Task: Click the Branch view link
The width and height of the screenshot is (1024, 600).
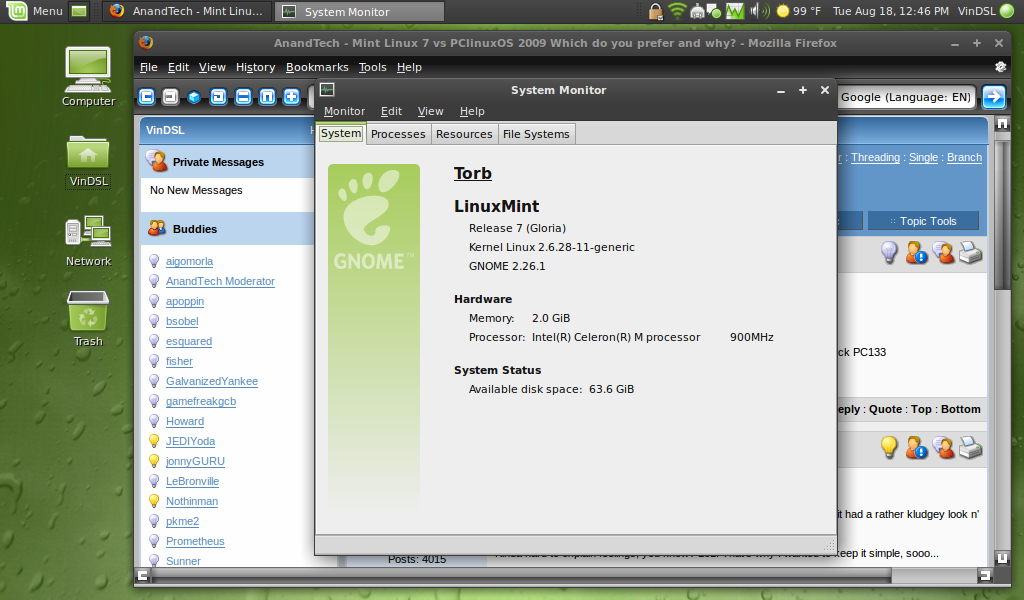Action: (x=965, y=157)
